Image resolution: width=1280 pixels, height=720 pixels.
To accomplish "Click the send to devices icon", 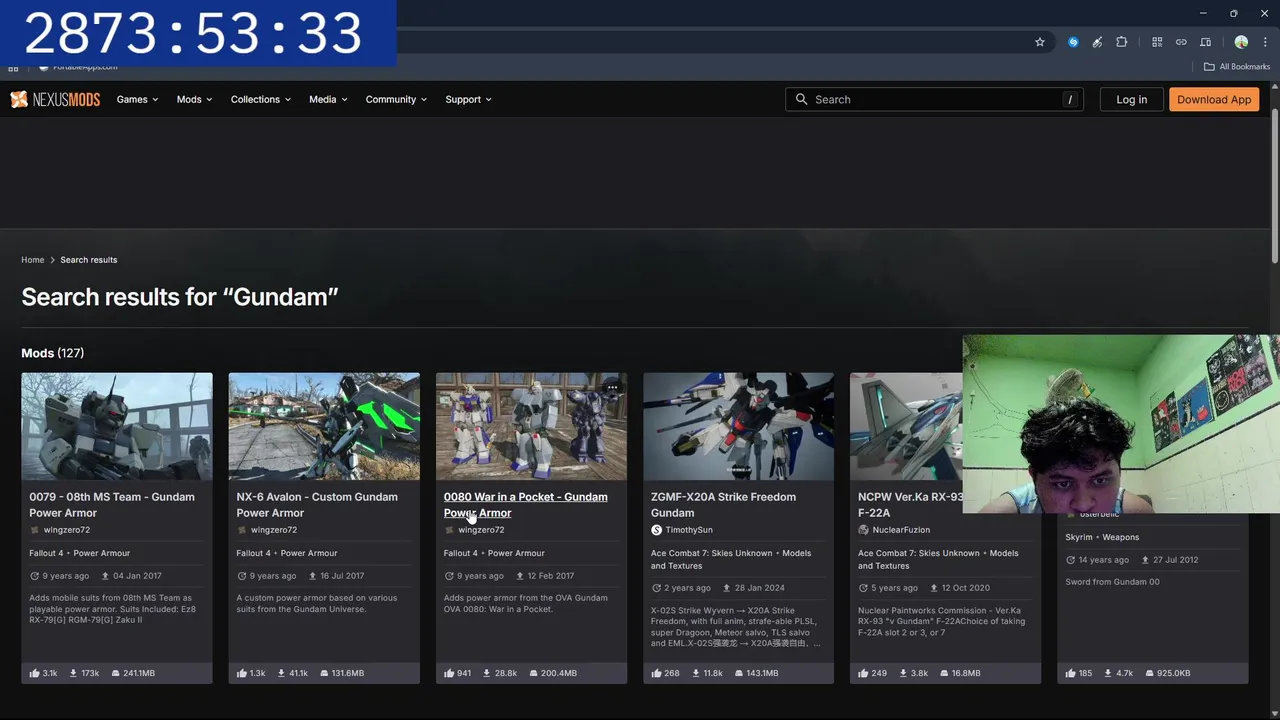I will tap(1205, 42).
